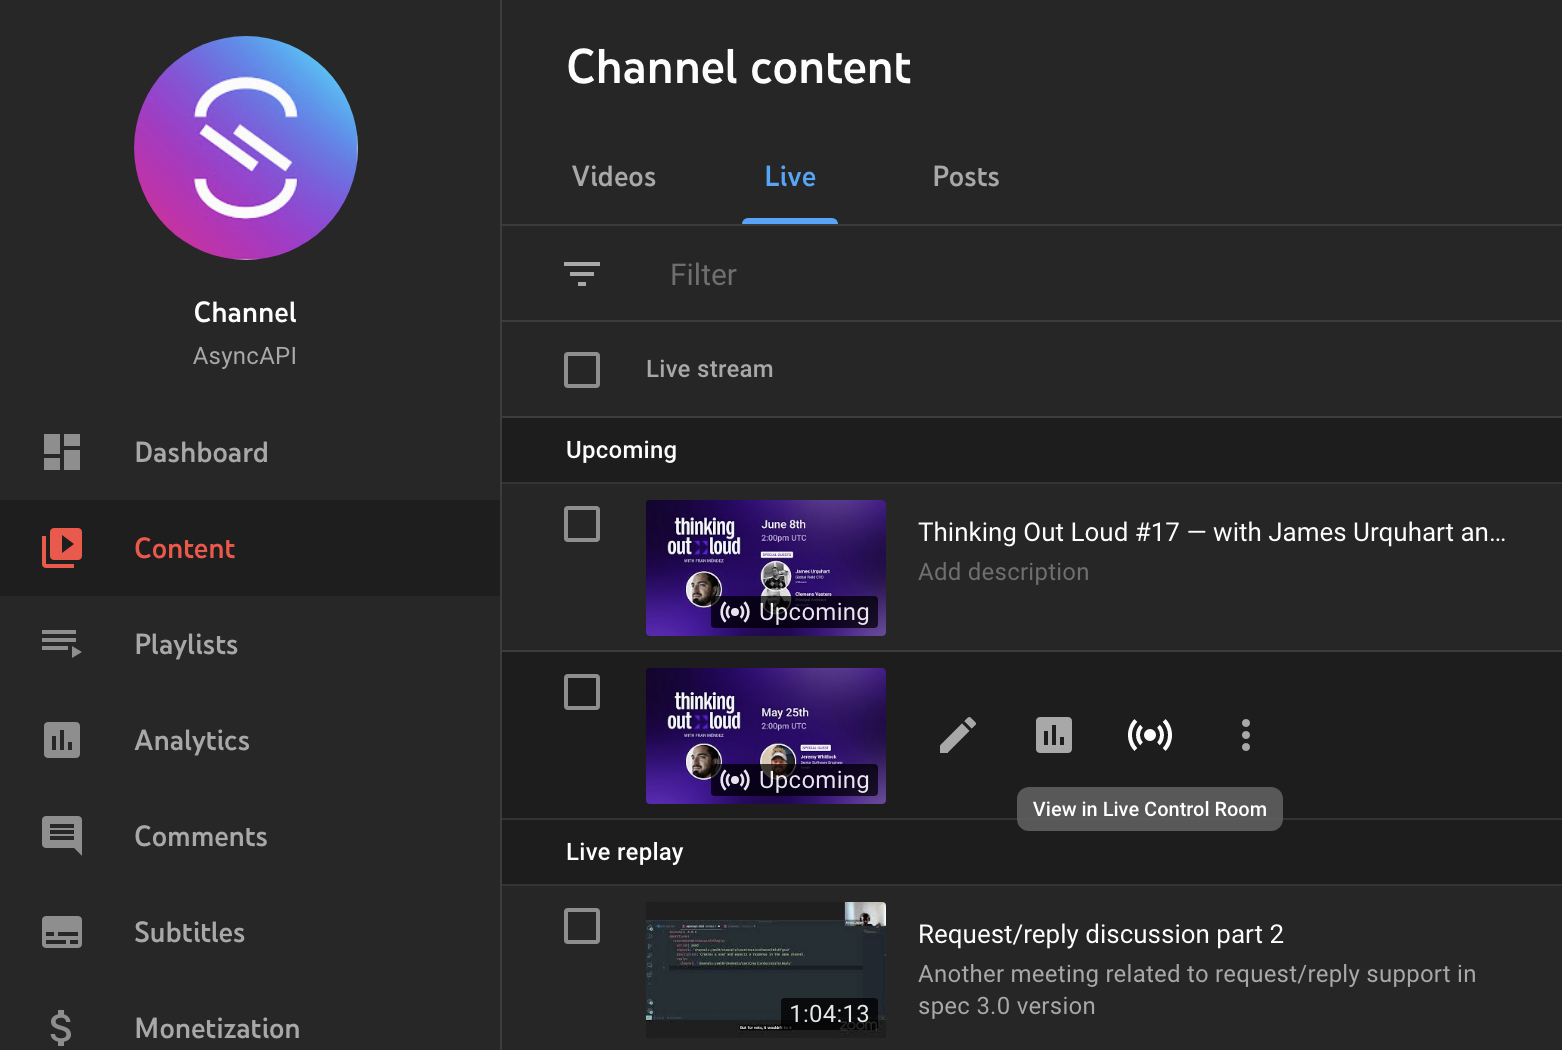The image size is (1562, 1050).
Task: Go to Dashboard menu item
Action: [201, 453]
